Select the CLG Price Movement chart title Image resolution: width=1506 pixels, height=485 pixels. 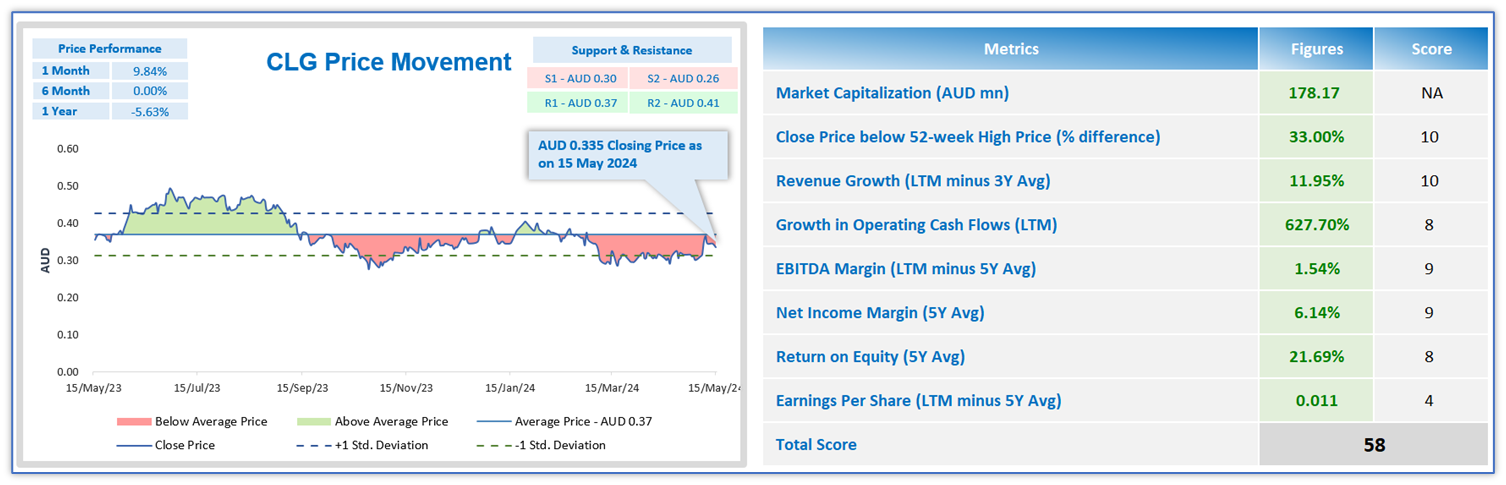(389, 62)
